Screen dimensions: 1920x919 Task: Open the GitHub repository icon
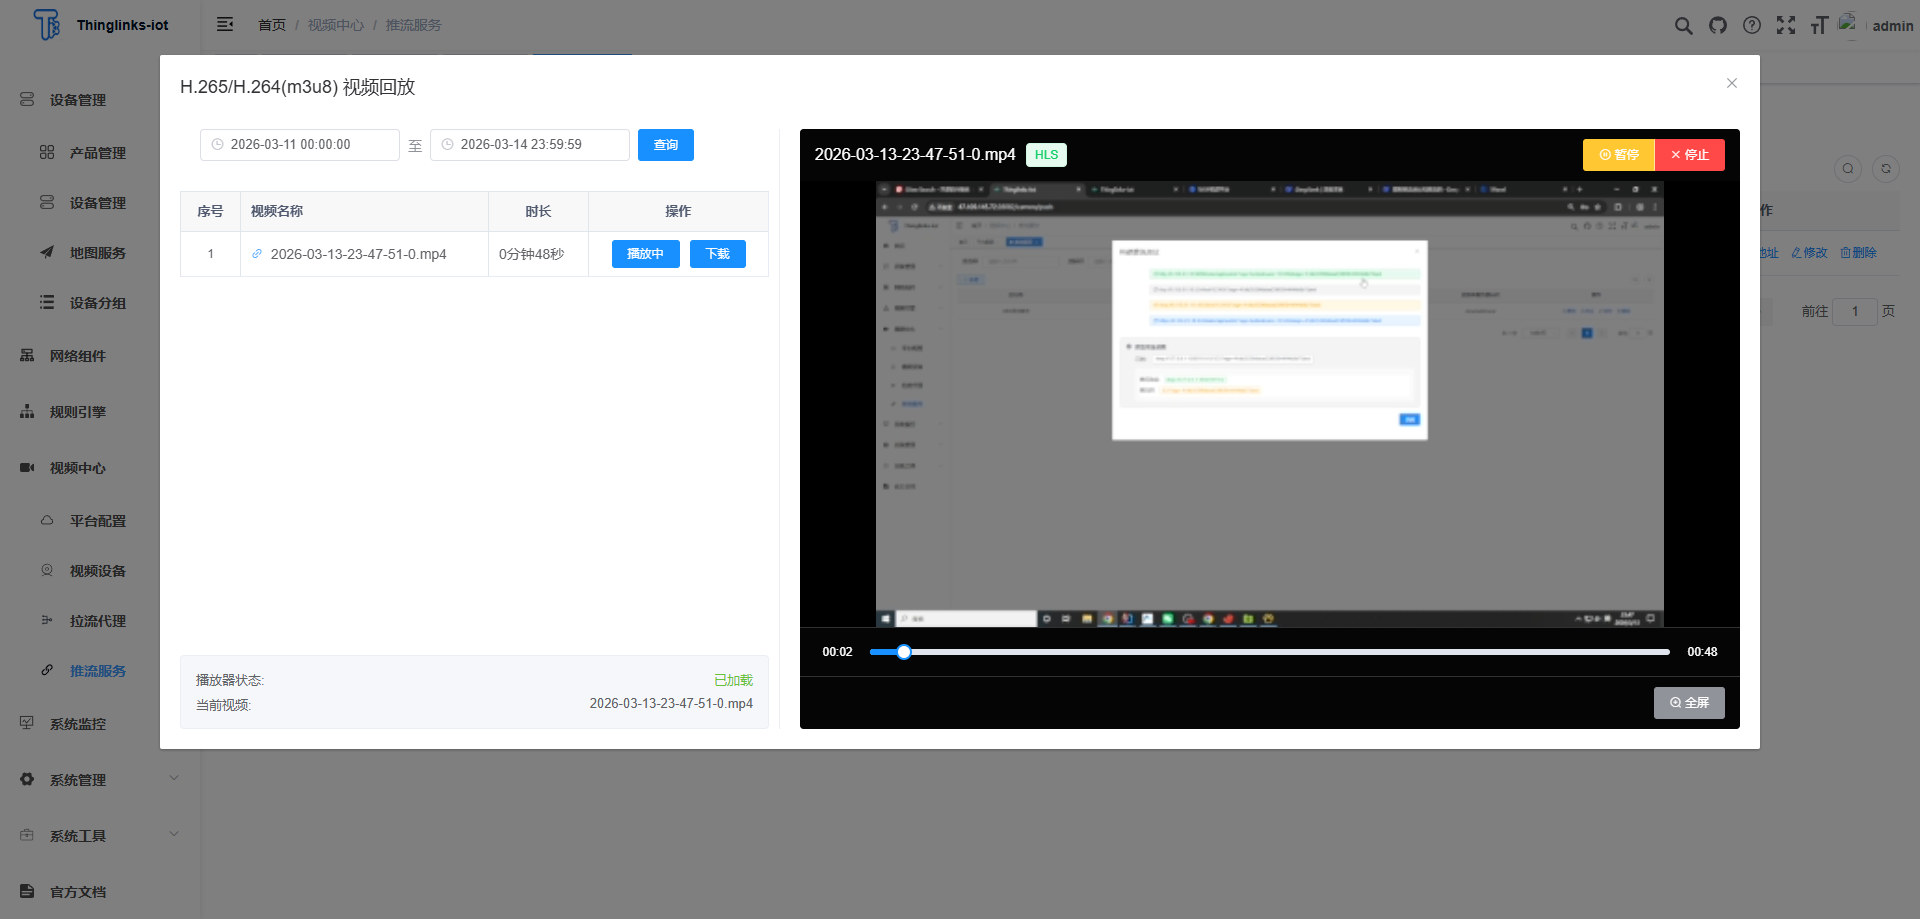(1717, 26)
